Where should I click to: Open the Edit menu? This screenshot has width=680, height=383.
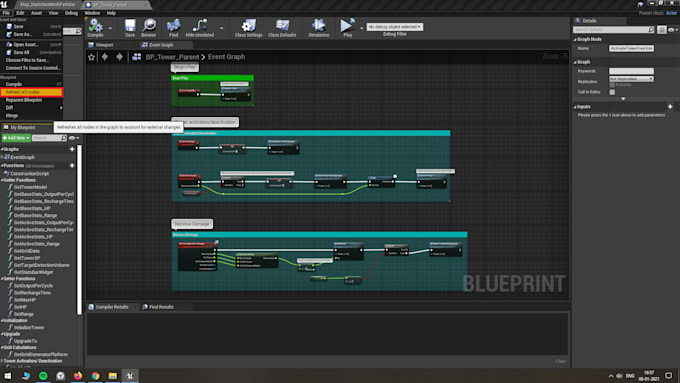click(20, 13)
